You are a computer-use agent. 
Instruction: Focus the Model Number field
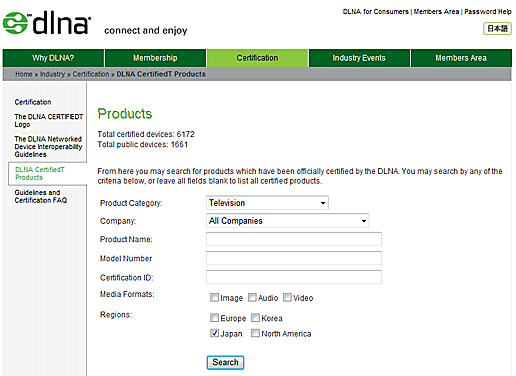tap(294, 258)
